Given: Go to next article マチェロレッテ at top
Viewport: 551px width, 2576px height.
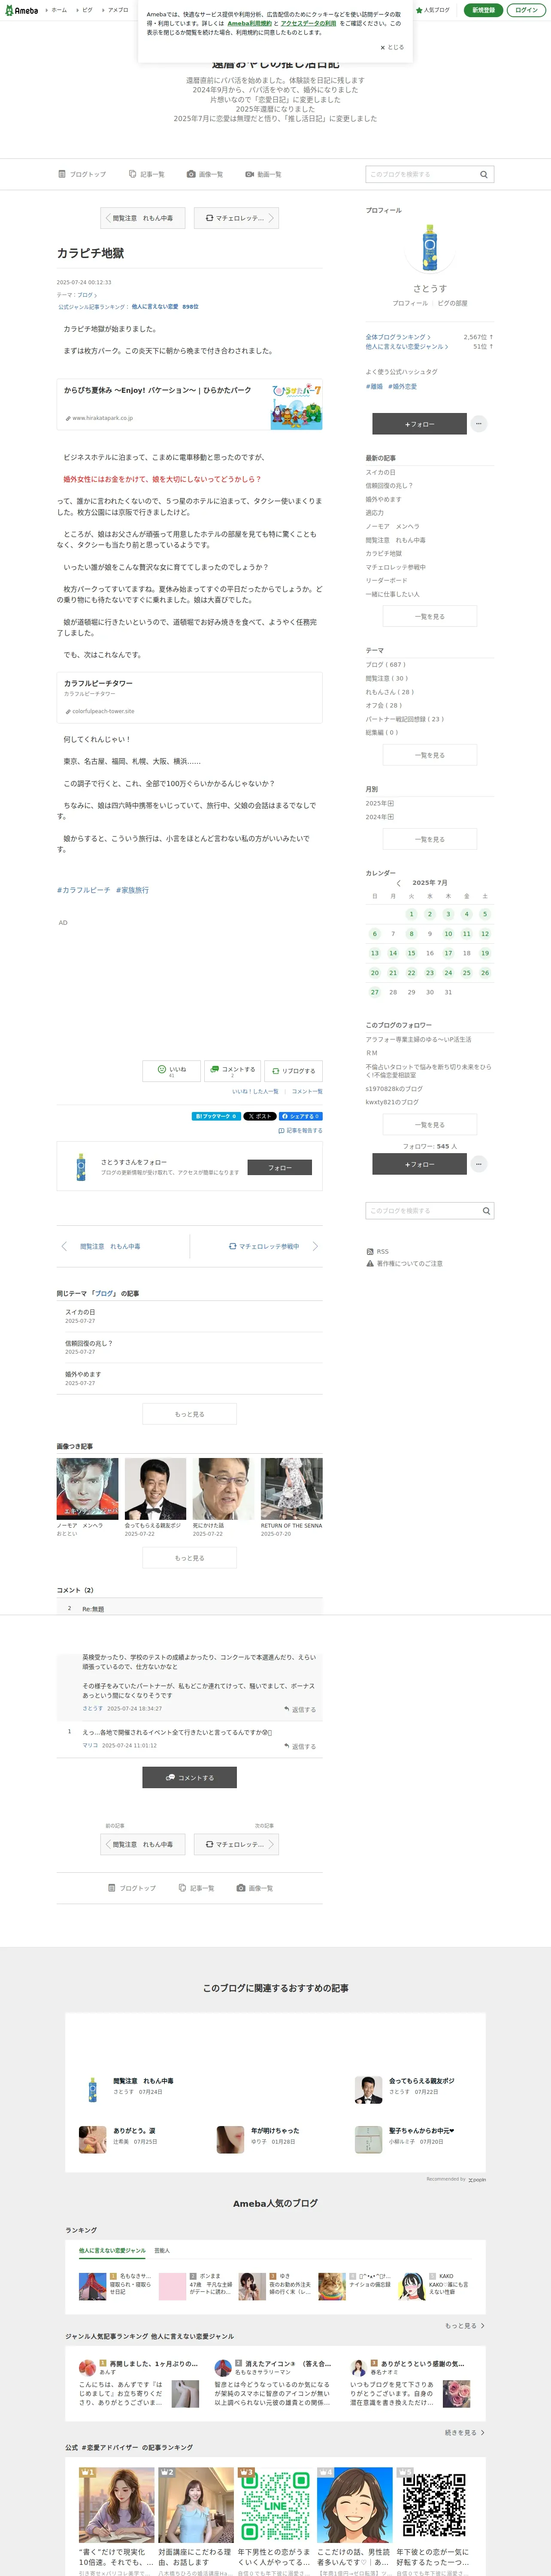Looking at the screenshot, I should click(236, 218).
